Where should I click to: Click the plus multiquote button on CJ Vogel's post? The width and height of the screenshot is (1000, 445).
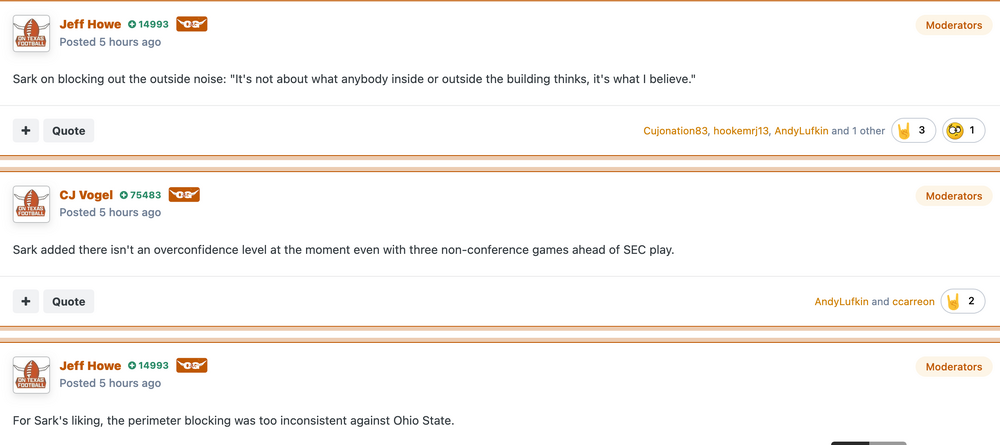(26, 301)
